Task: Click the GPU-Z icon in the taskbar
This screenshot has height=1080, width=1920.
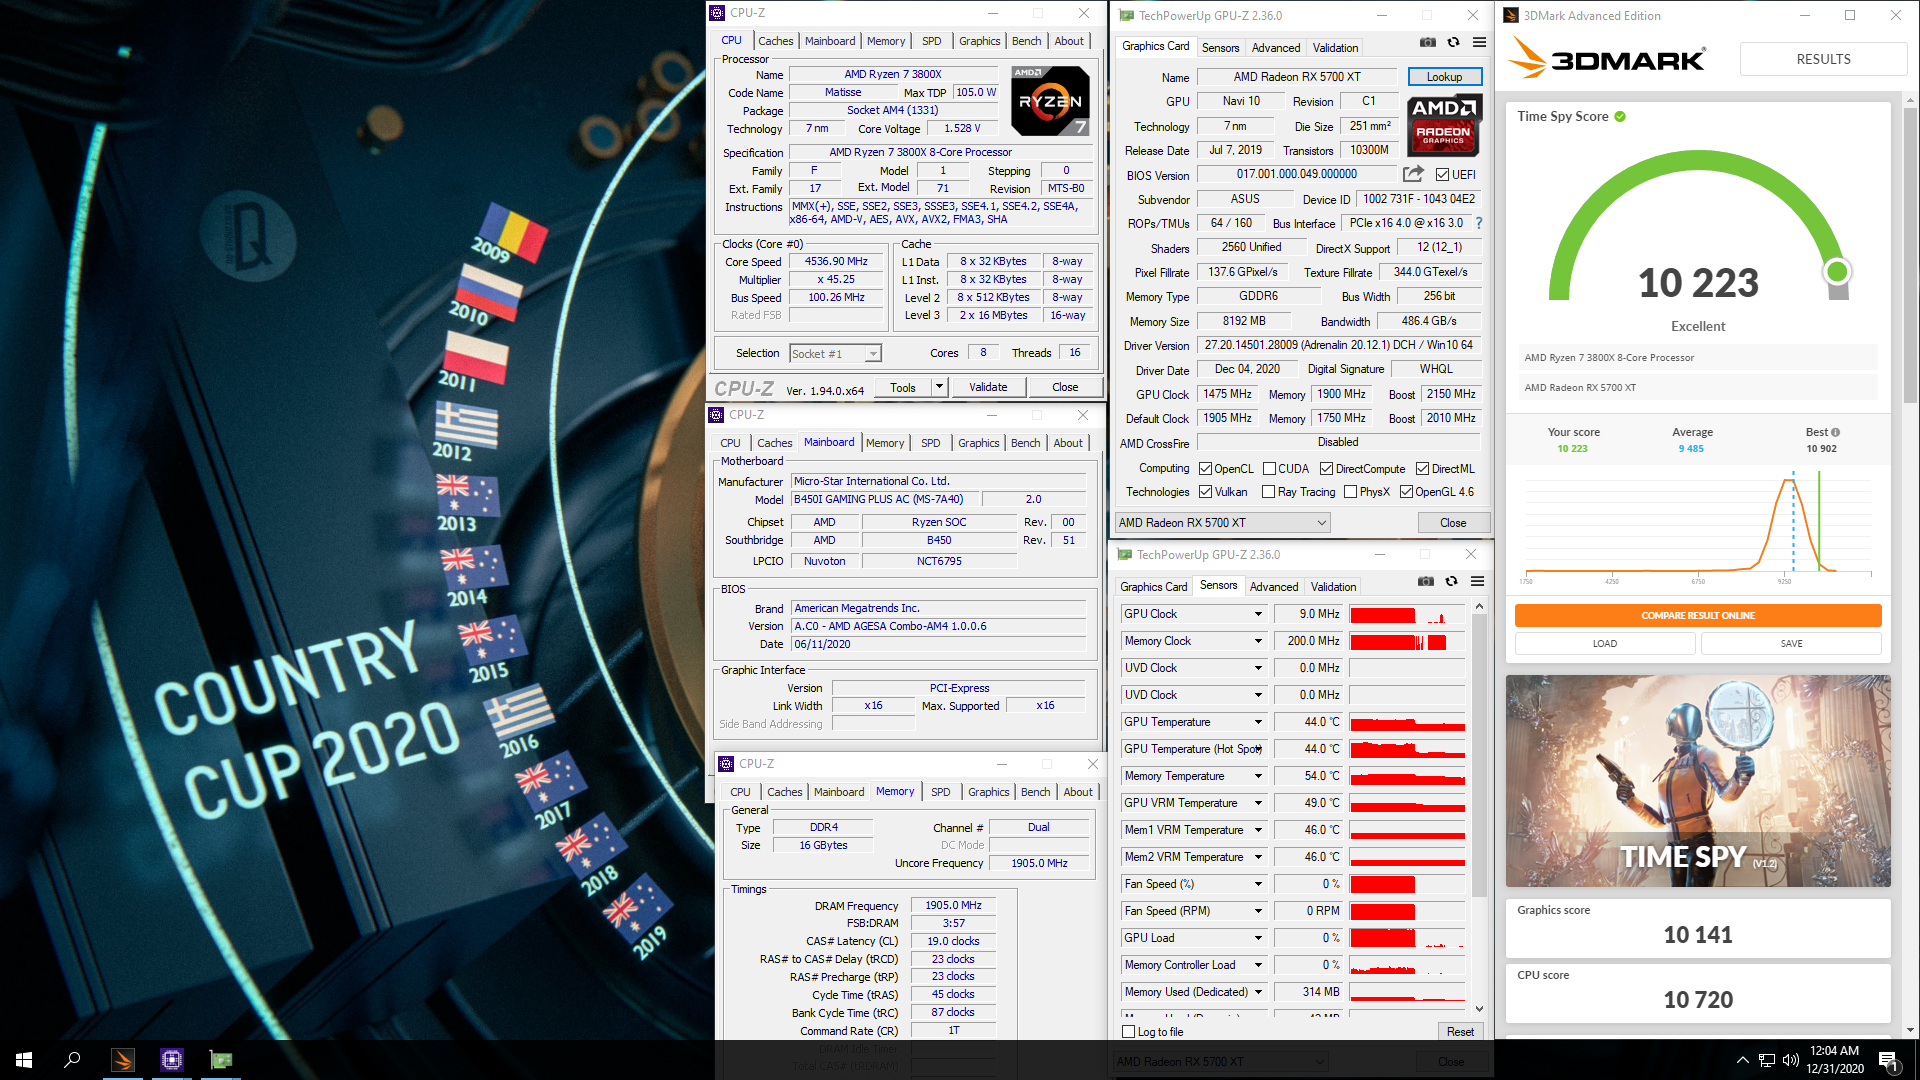Action: [x=221, y=1060]
